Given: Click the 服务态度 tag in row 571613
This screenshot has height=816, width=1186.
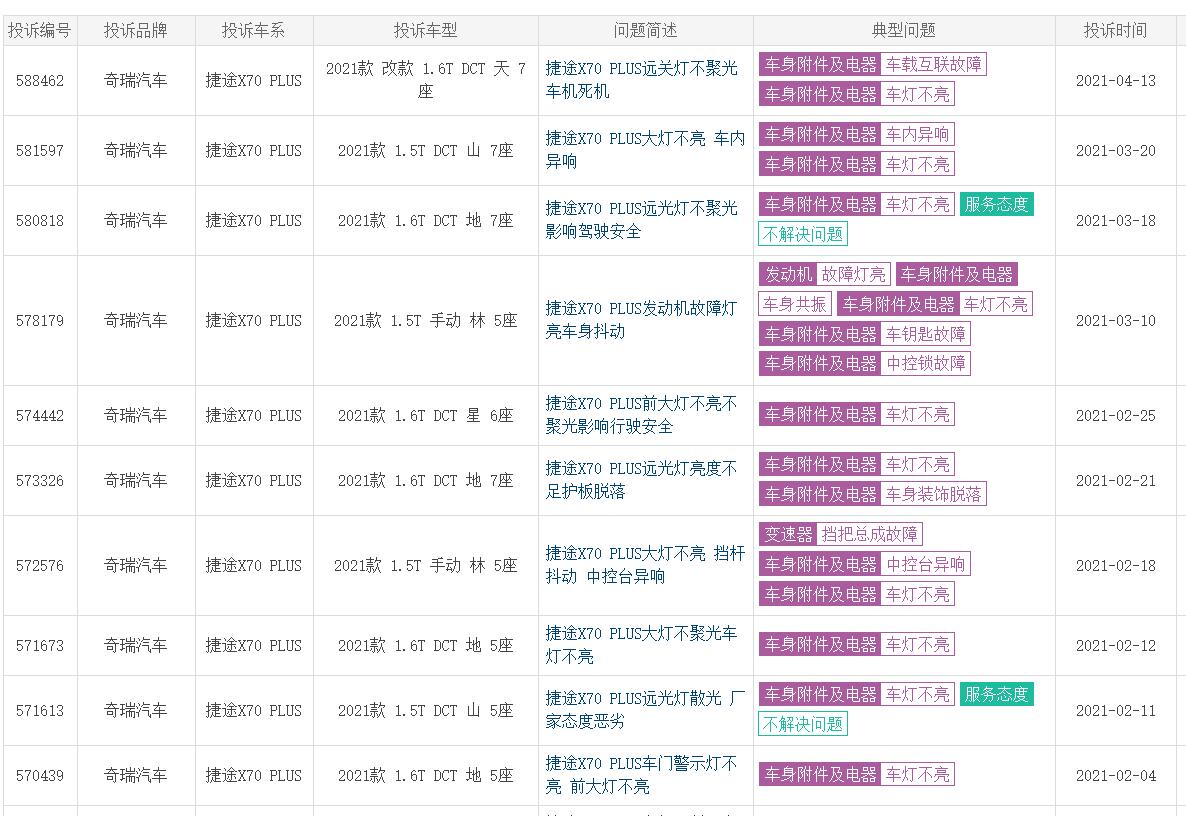Looking at the screenshot, I should point(996,694).
